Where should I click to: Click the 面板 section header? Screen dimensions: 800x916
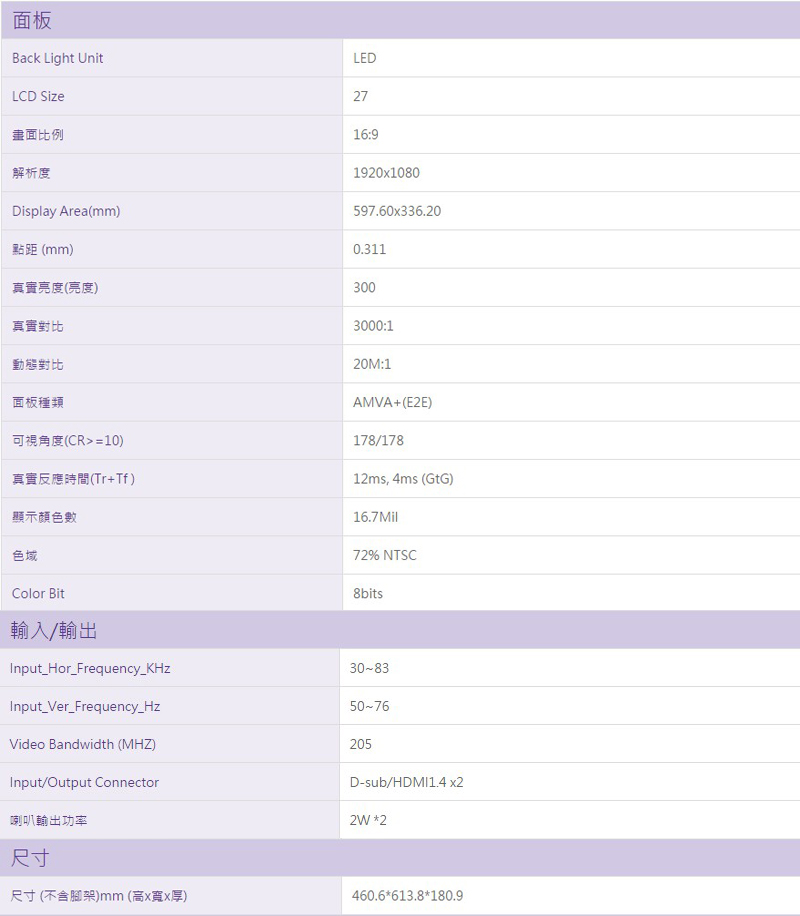coord(32,20)
